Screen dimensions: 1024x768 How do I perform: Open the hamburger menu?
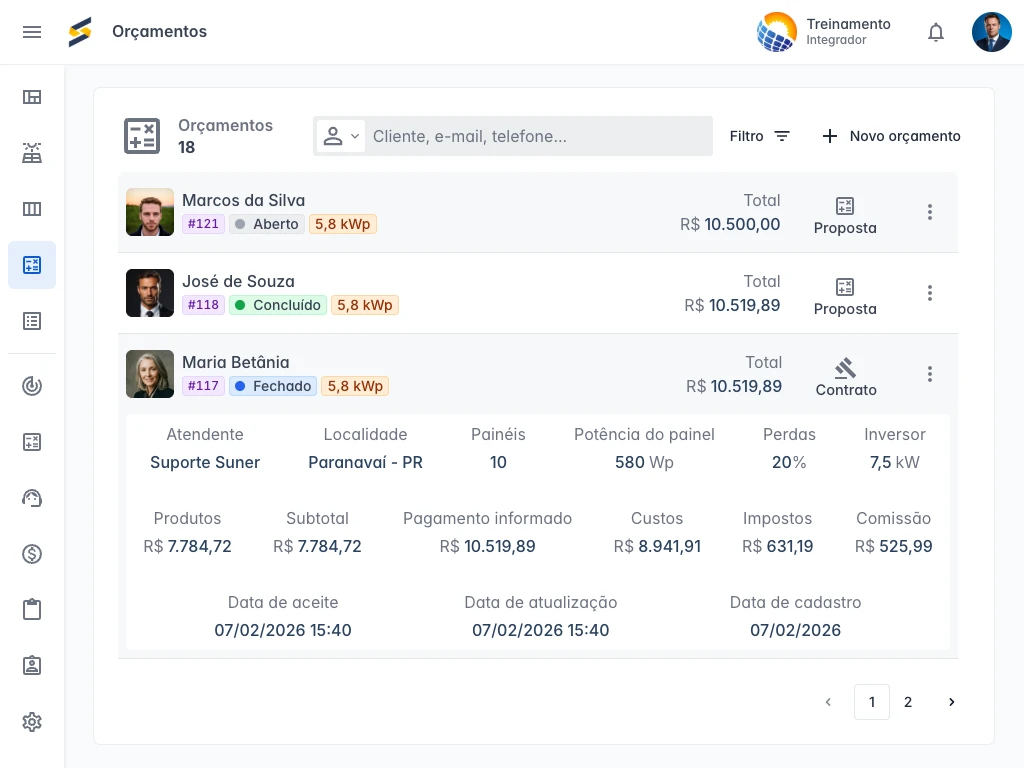pos(32,32)
